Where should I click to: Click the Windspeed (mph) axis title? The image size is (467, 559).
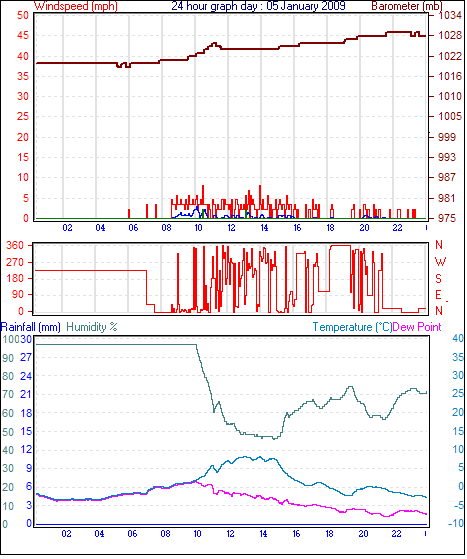[x=76, y=6]
